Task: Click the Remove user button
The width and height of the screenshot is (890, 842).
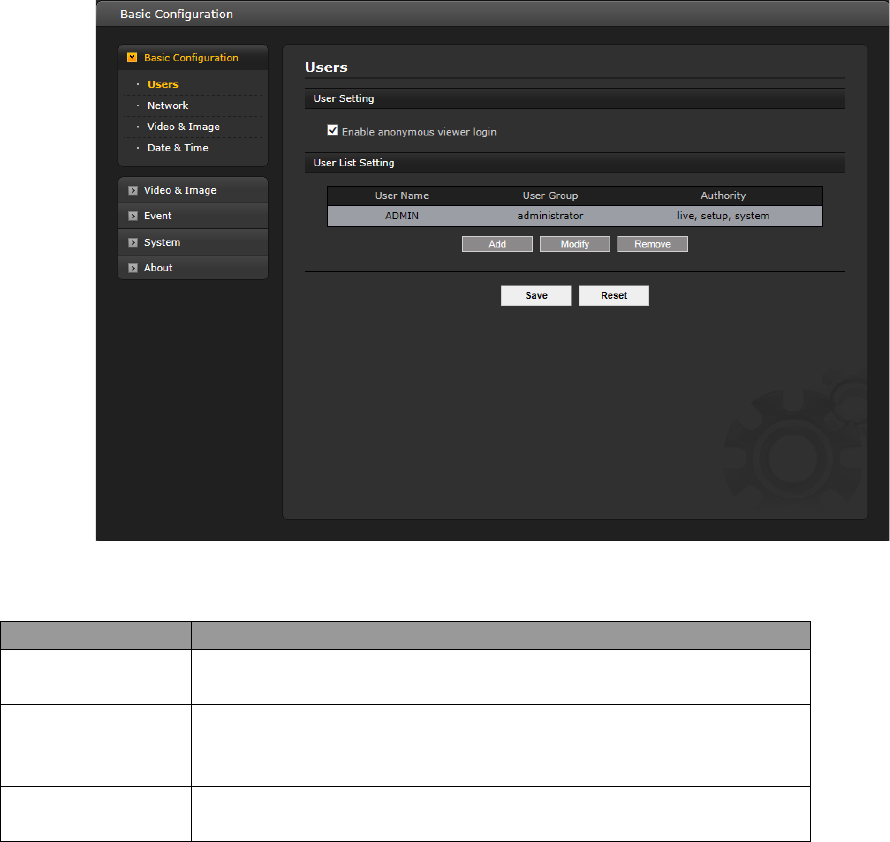Action: 653,244
